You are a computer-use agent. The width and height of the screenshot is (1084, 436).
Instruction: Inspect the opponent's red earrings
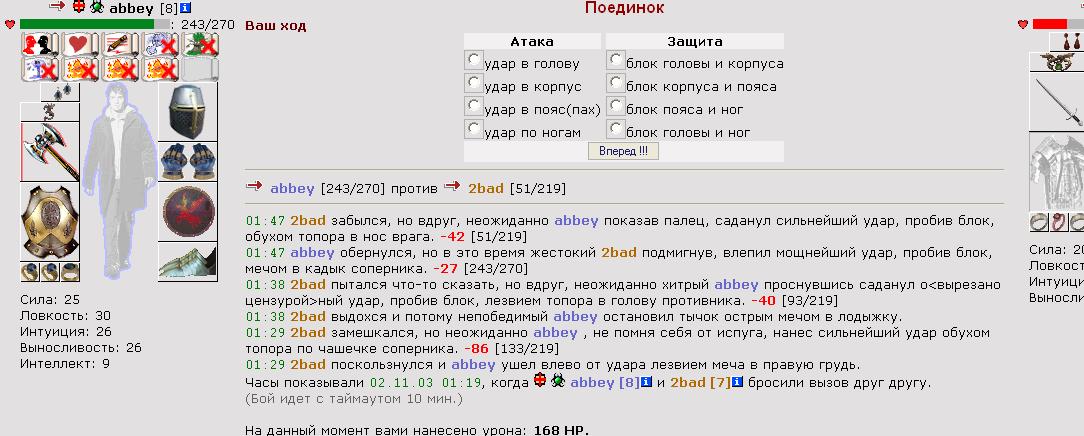pos(1067,41)
